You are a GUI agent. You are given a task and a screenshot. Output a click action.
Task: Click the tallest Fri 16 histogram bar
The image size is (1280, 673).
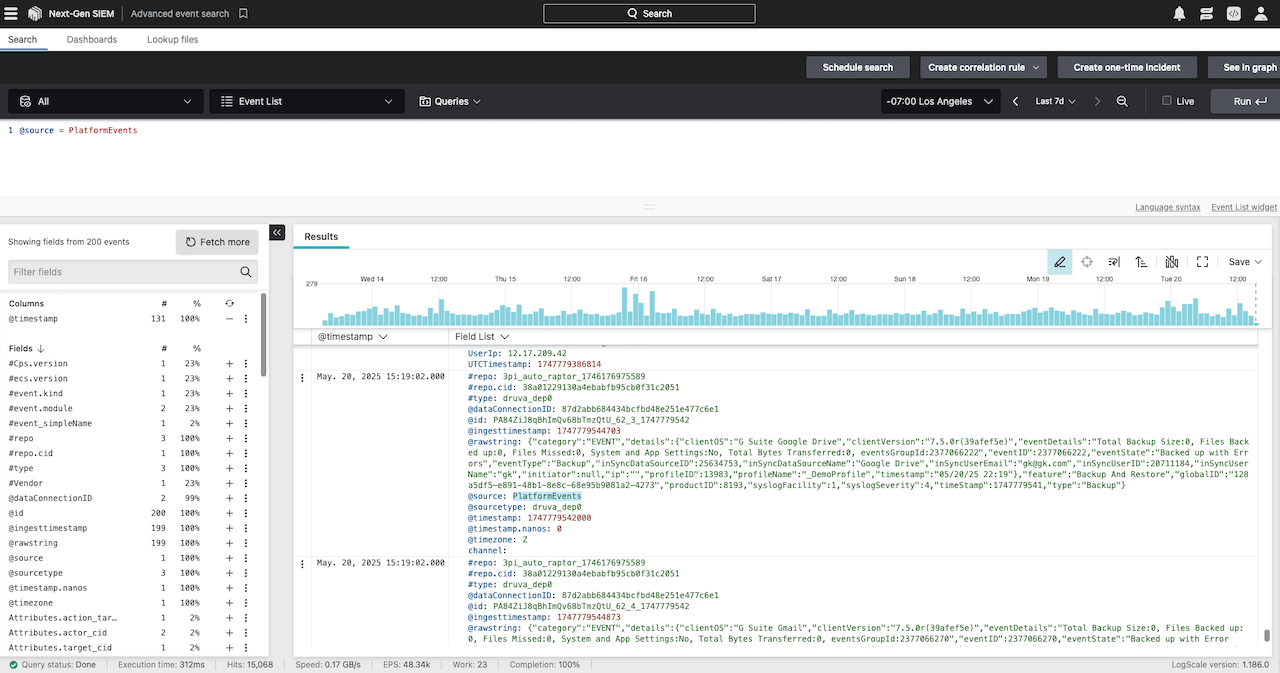(x=625, y=306)
